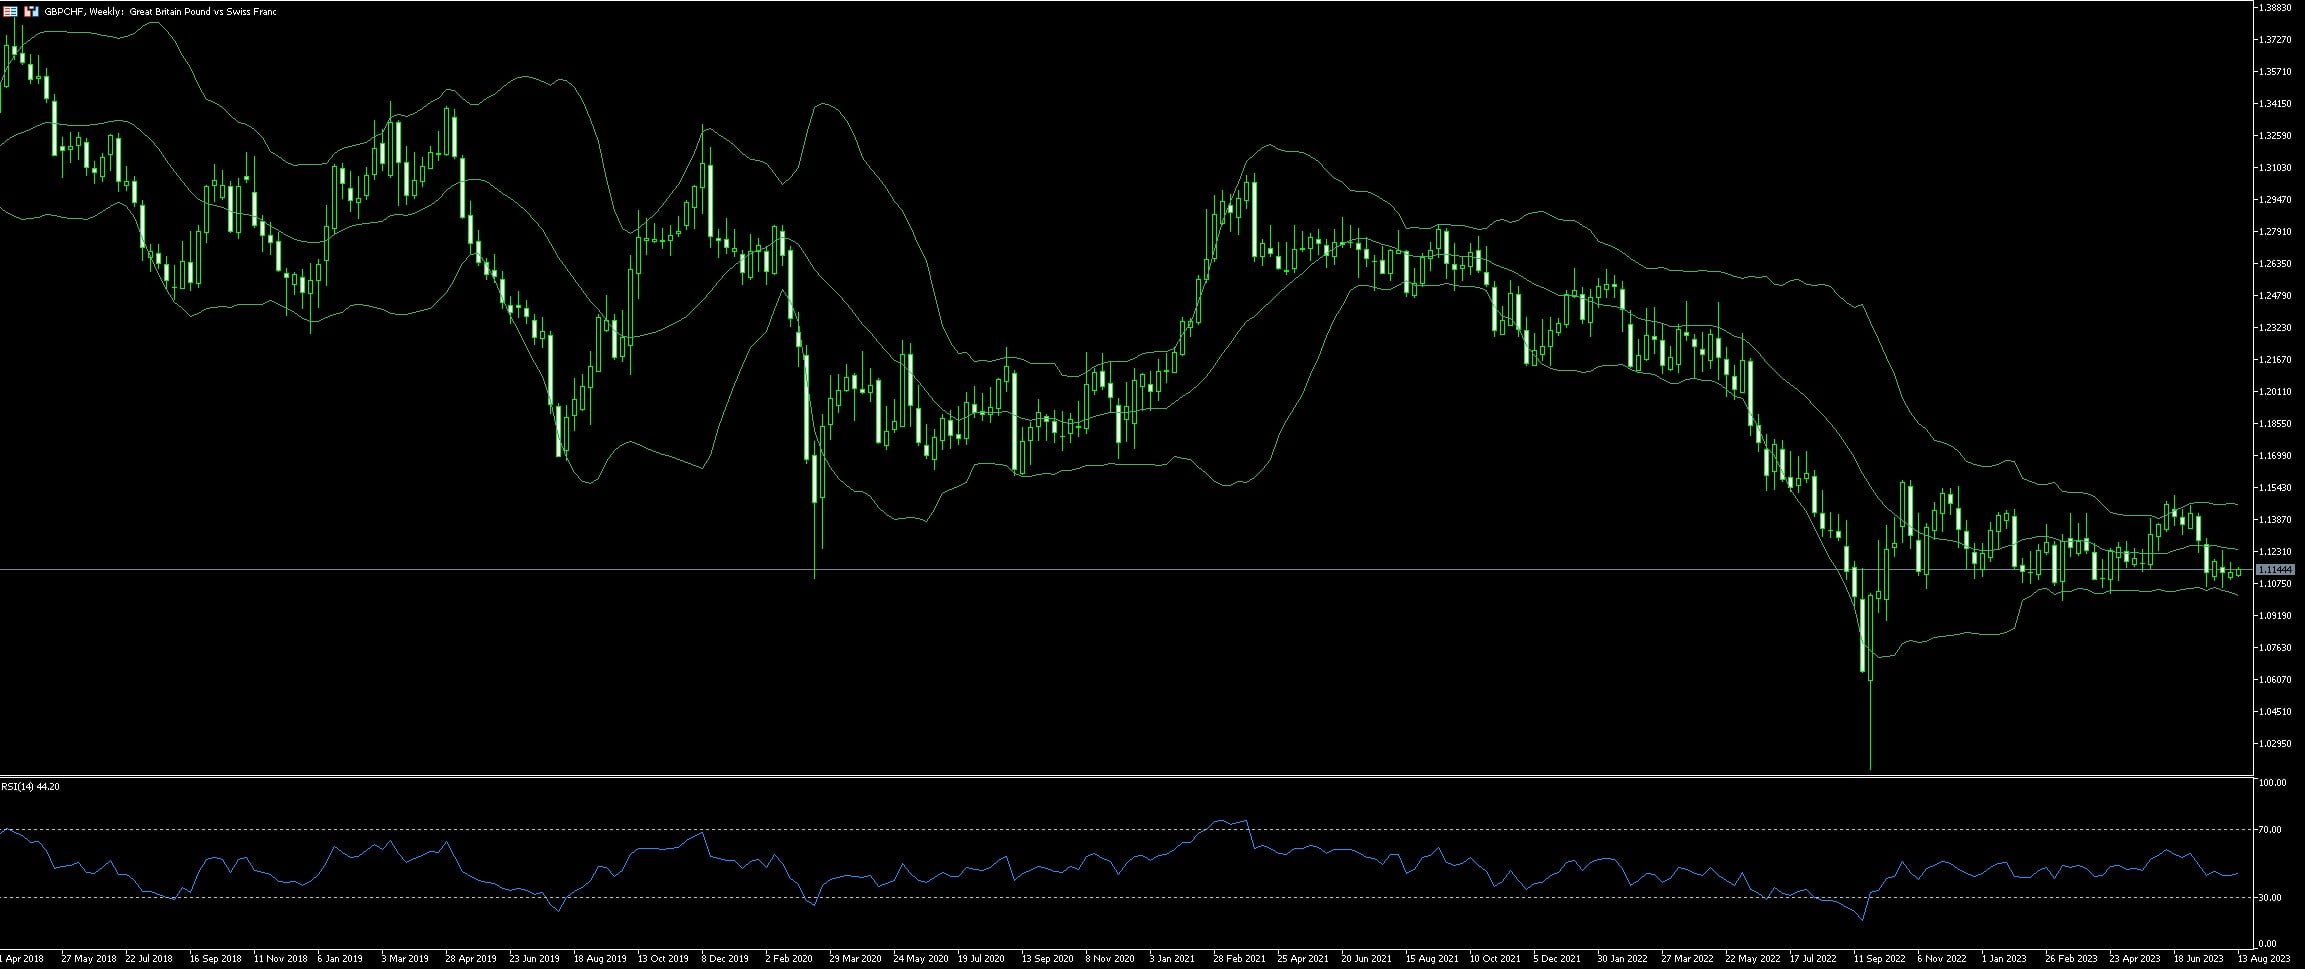Click the bar-chart symbol icon in the header
Viewport: 2305px width, 969px height.
click(x=30, y=11)
